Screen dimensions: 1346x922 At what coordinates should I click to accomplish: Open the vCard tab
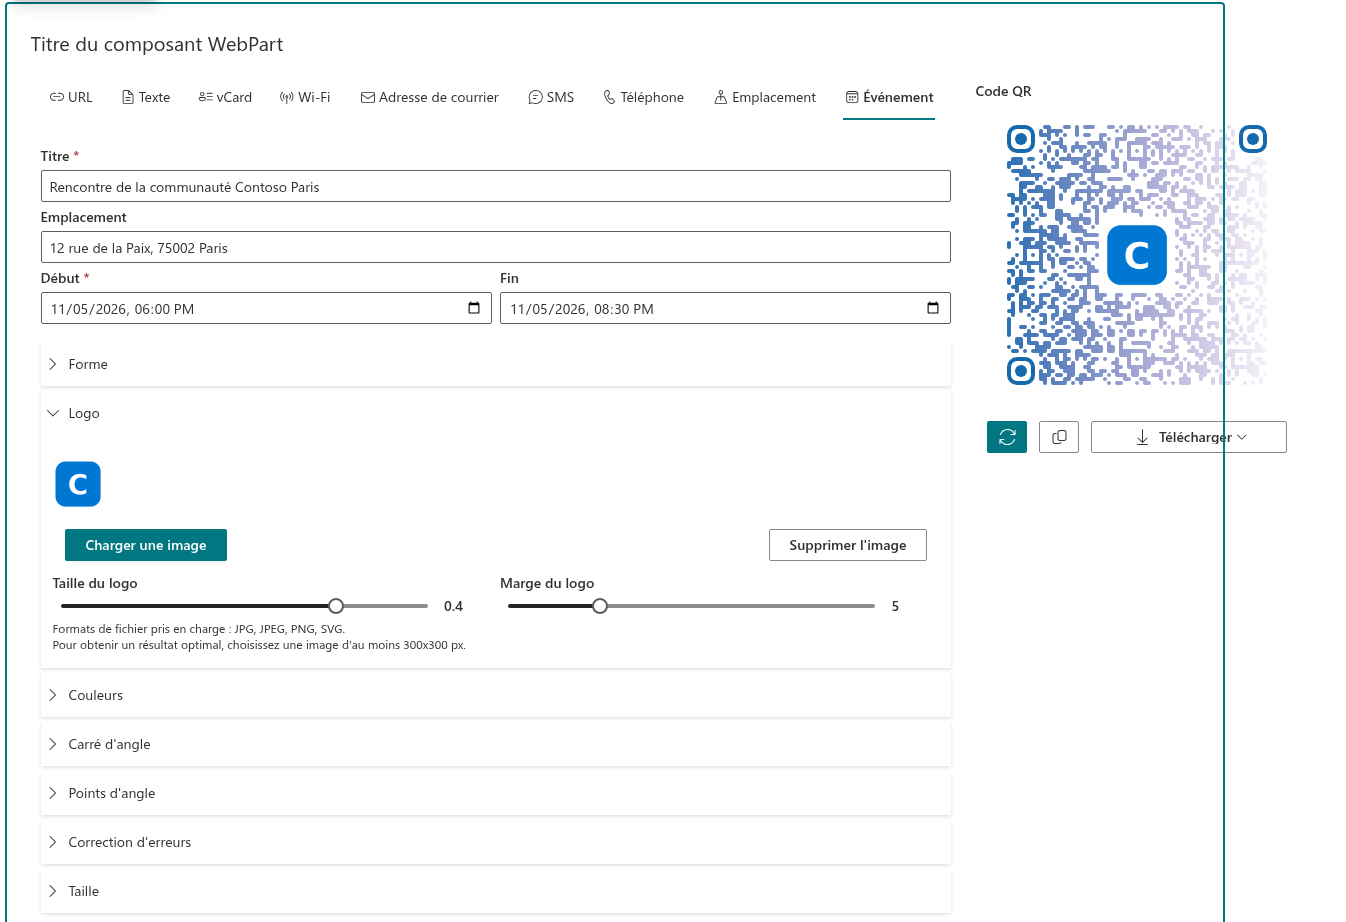point(225,97)
